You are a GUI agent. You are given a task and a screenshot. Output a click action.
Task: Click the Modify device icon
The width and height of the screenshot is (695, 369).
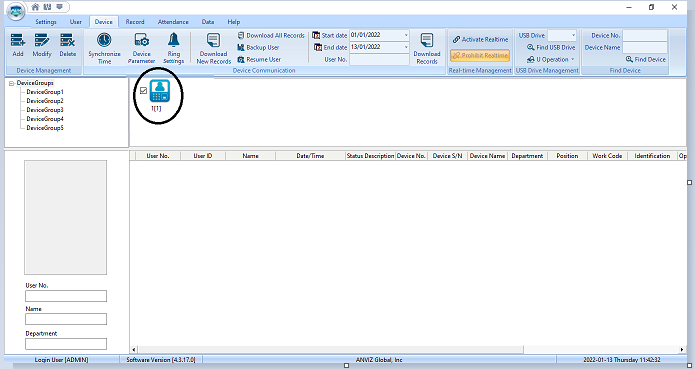(x=42, y=40)
